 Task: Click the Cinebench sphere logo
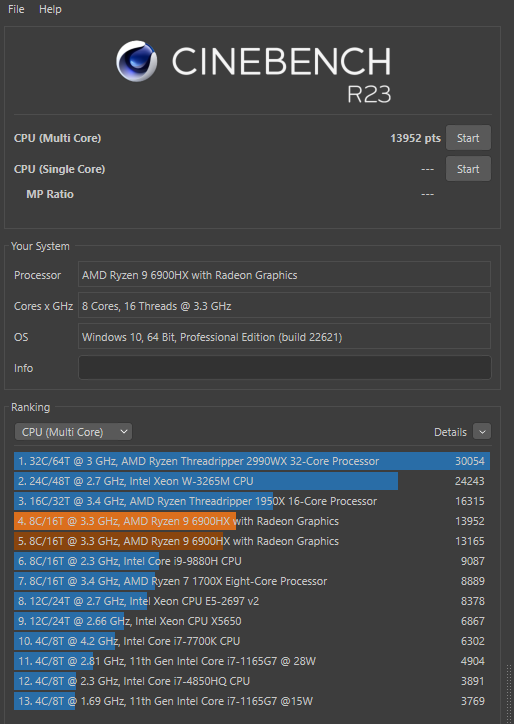coord(136,61)
